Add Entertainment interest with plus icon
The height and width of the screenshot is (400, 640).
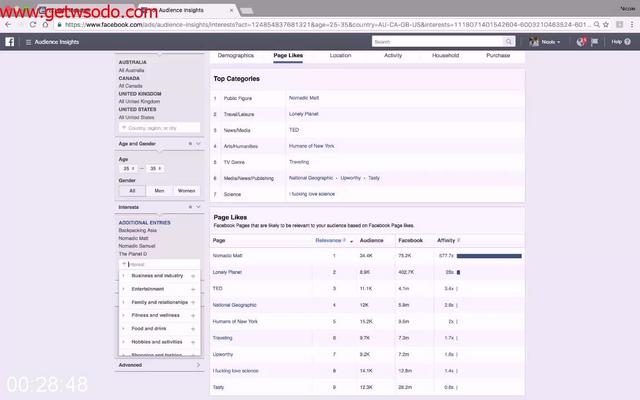pyautogui.click(x=193, y=289)
